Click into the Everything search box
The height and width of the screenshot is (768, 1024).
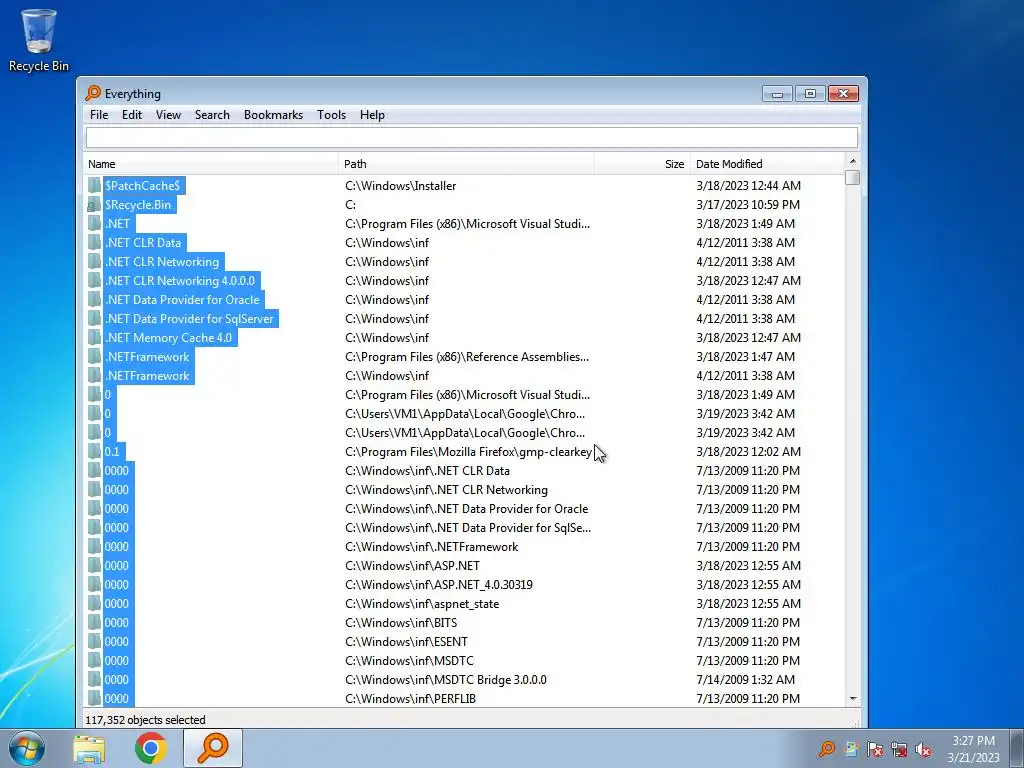click(x=472, y=138)
